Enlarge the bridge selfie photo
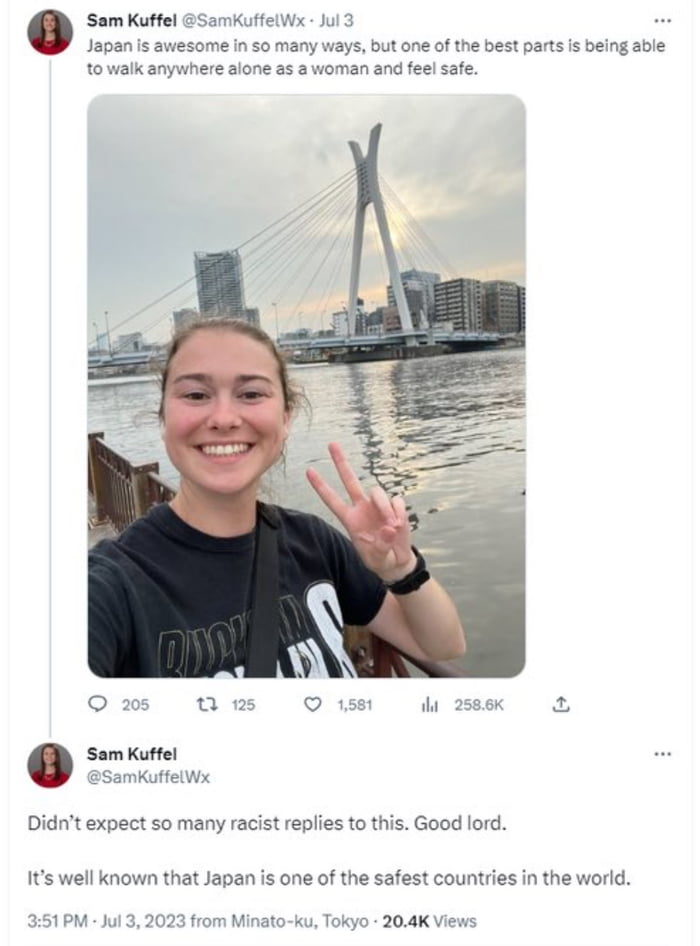The width and height of the screenshot is (700, 946). [306, 385]
